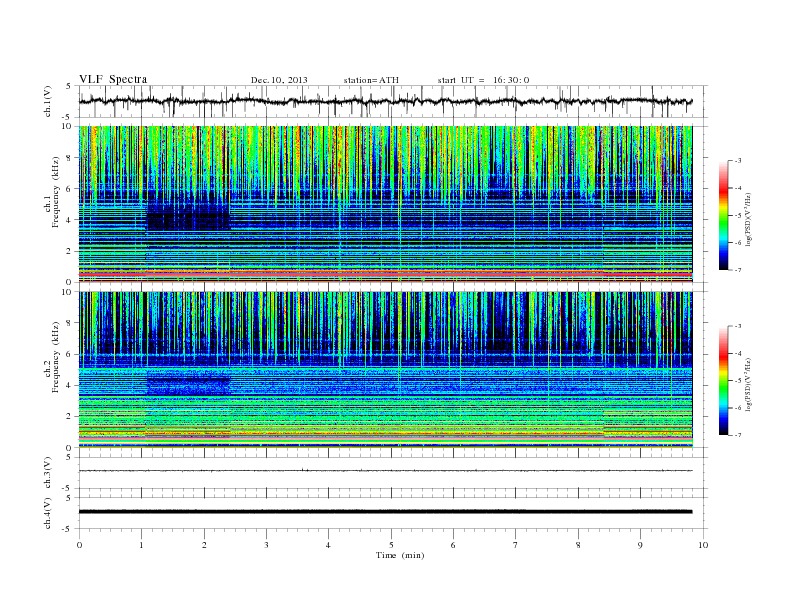Viewport: 792px width, 612px height.
Task: Click the 'station=ATH' label
Action: [x=371, y=80]
